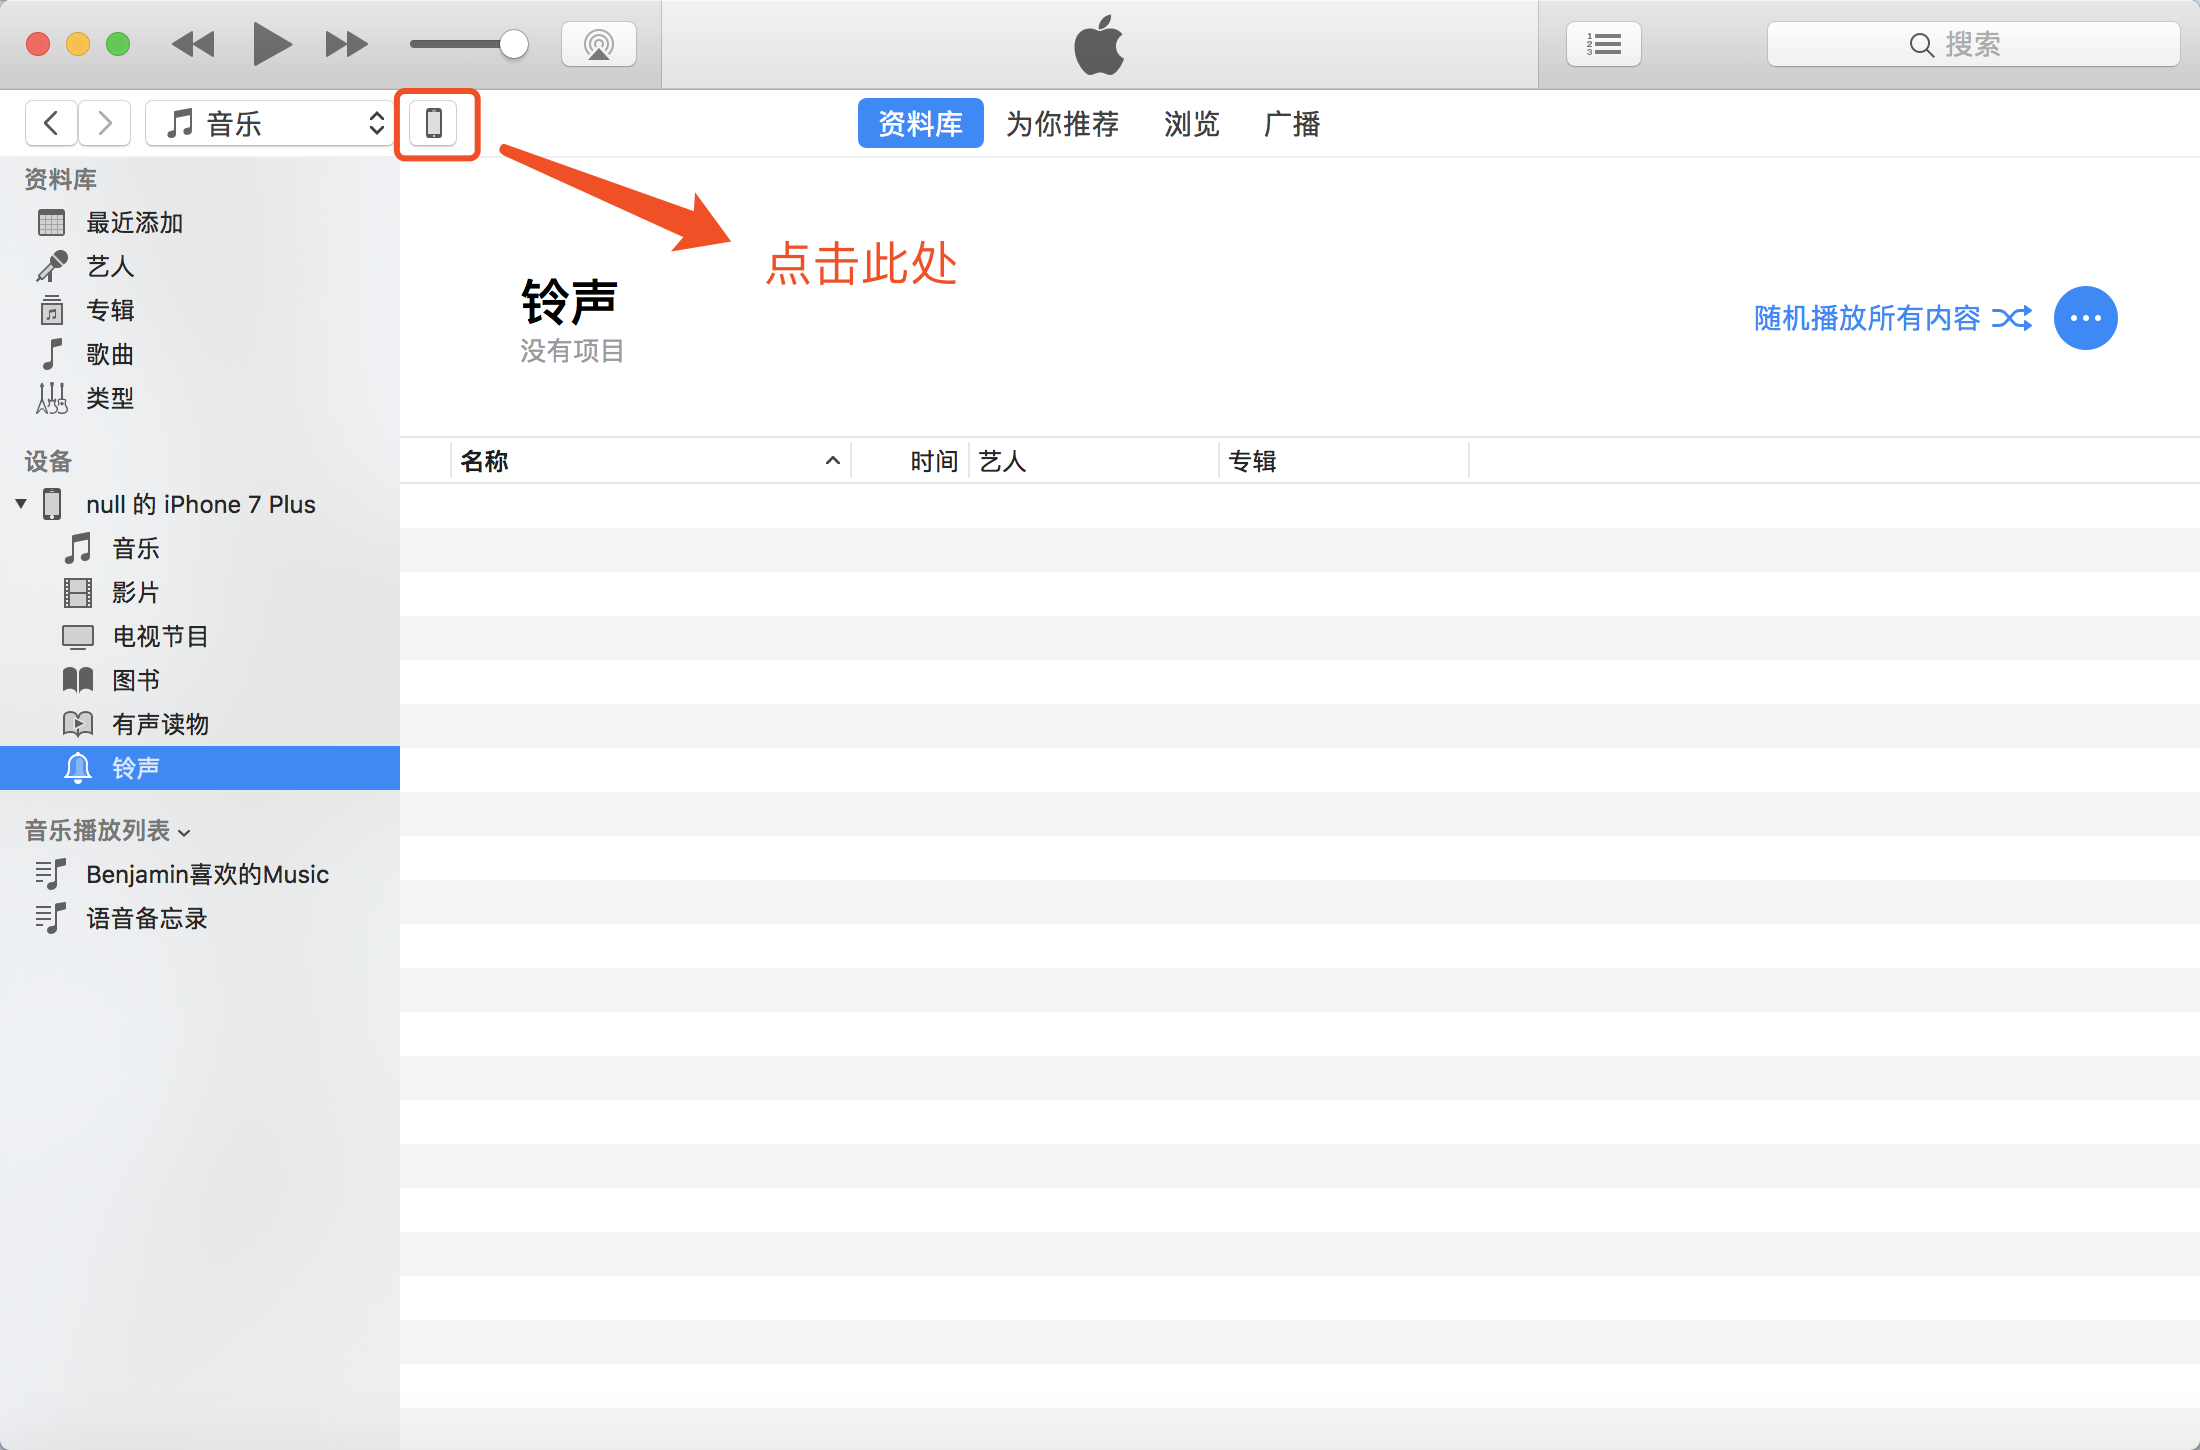Viewport: 2200px width, 1450px height.
Task: Skip to next track with fast-forward
Action: coord(346,44)
